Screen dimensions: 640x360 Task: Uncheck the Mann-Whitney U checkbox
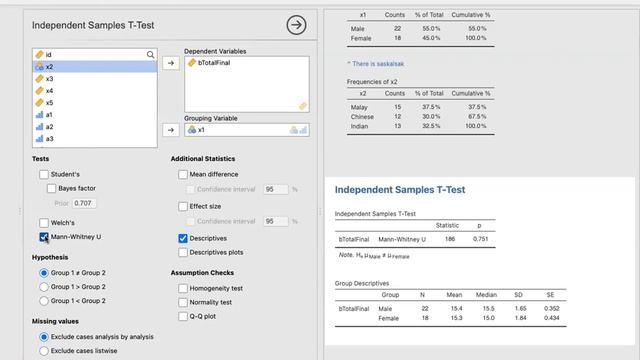(x=44, y=237)
